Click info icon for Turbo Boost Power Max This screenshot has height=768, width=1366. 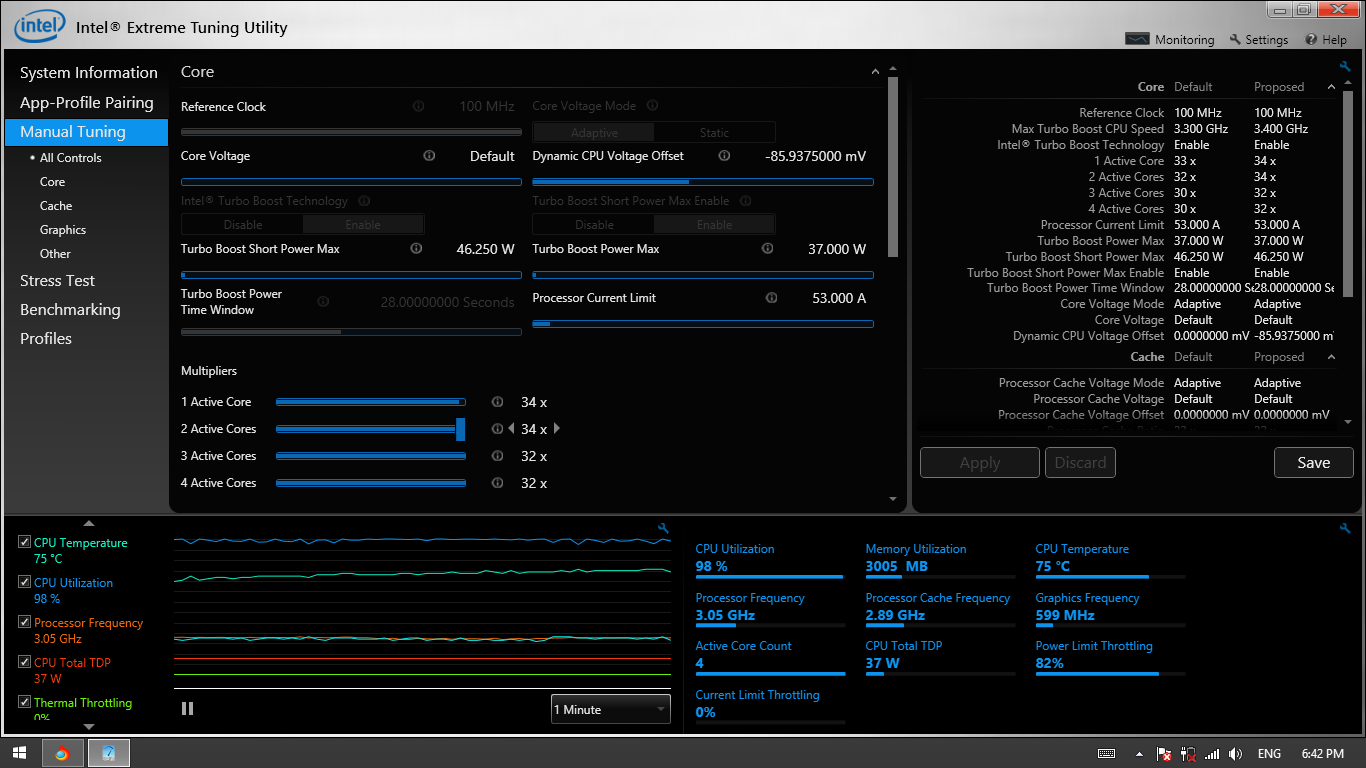(767, 248)
